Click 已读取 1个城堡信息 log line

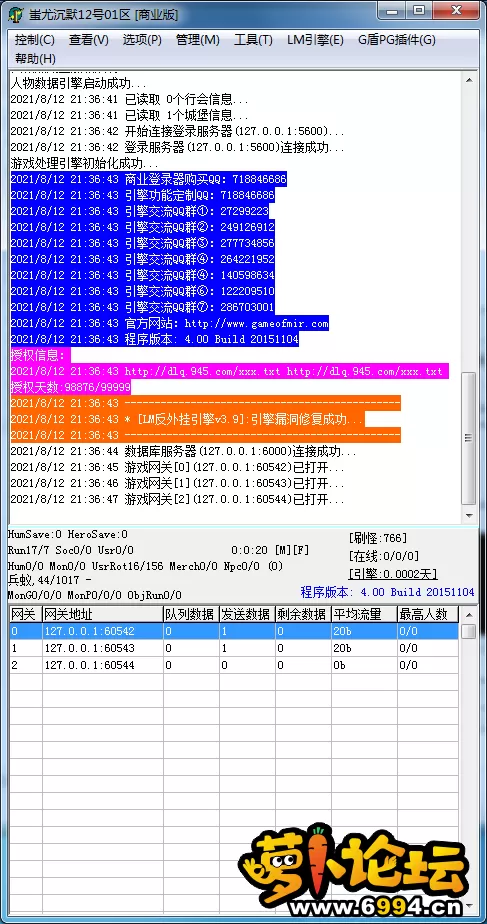[x=129, y=115]
